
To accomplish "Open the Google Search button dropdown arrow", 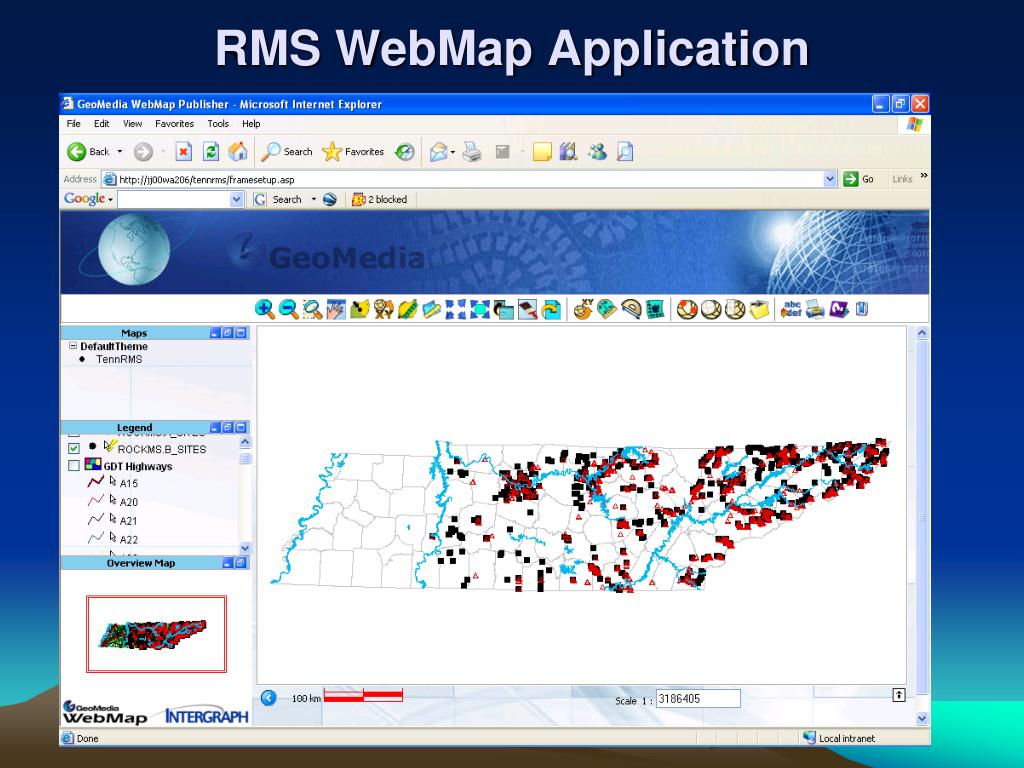I will (x=313, y=199).
